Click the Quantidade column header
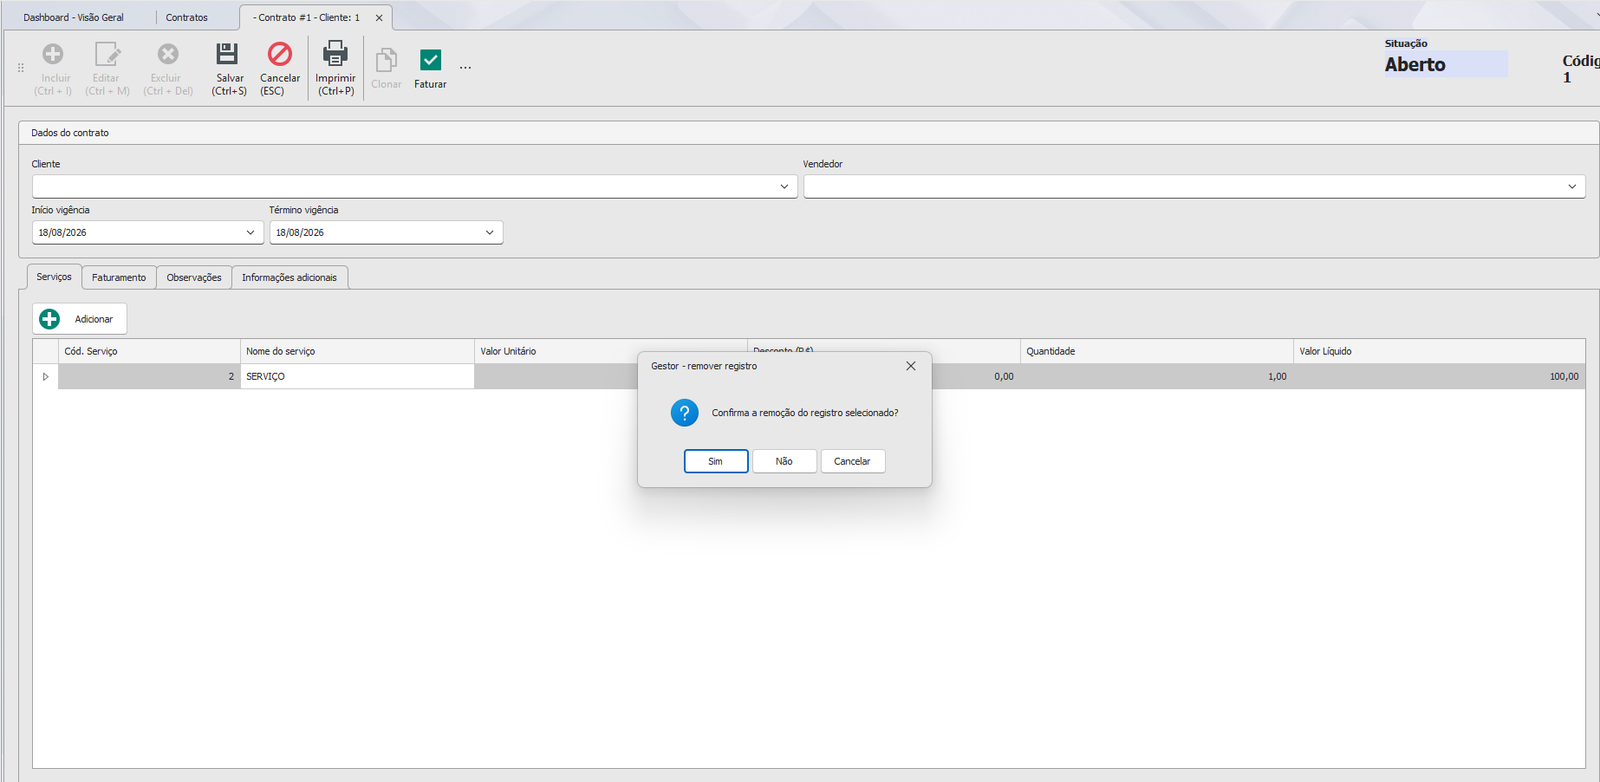The image size is (1600, 782). (x=1156, y=351)
